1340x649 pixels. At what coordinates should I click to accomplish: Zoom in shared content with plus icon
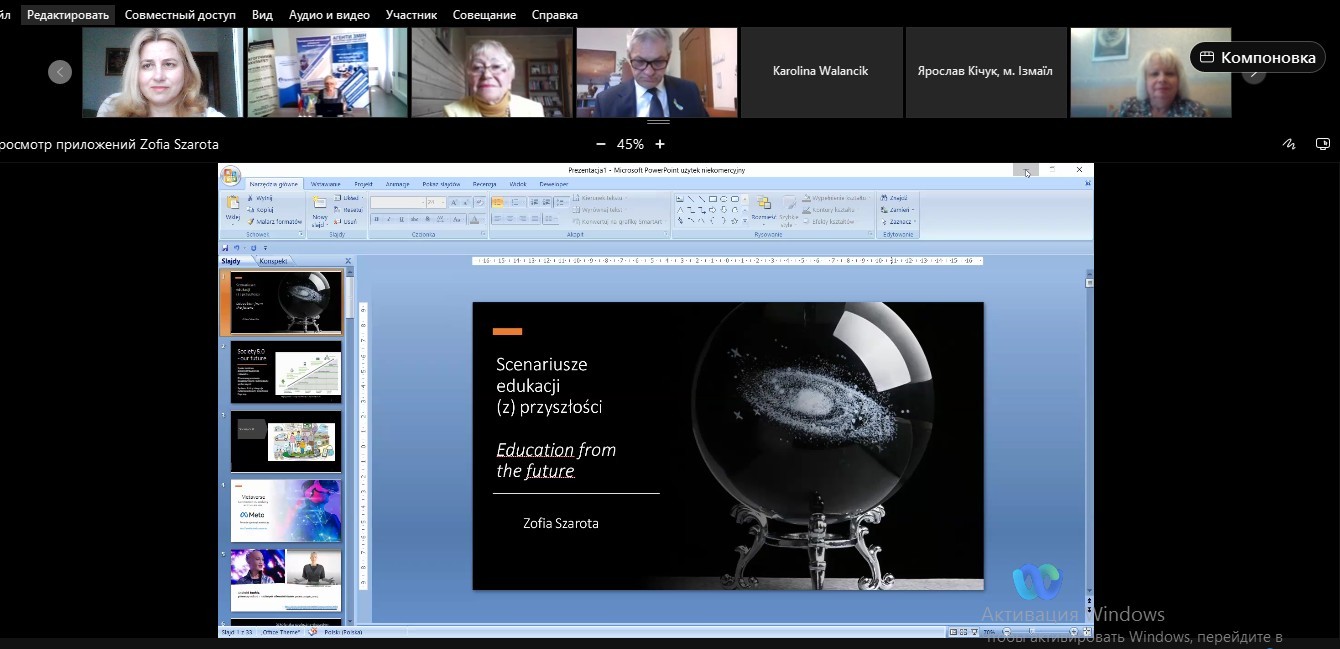(x=660, y=144)
